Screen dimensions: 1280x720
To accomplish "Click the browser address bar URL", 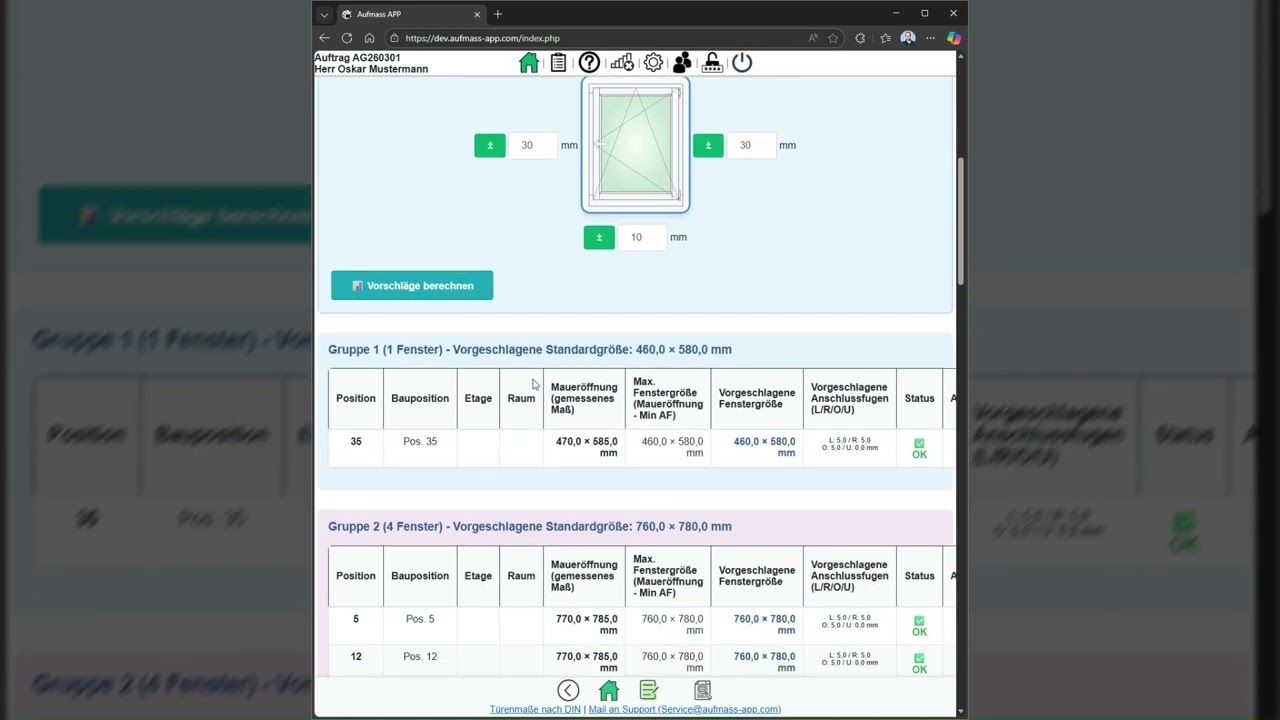I will click(482, 38).
